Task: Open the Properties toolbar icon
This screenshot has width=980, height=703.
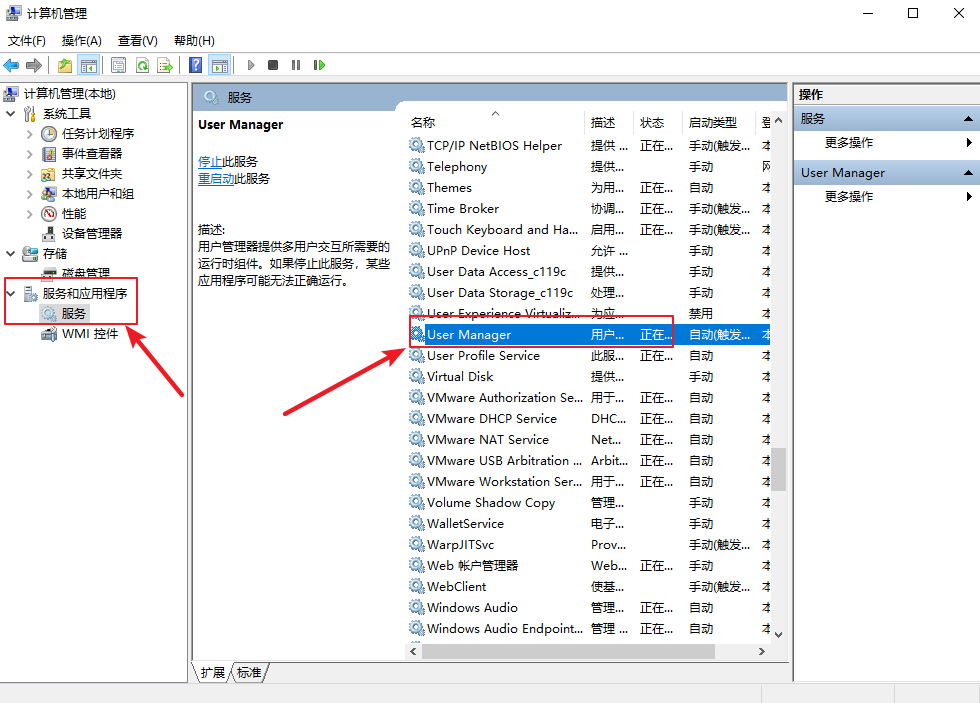Action: pyautogui.click(x=118, y=65)
